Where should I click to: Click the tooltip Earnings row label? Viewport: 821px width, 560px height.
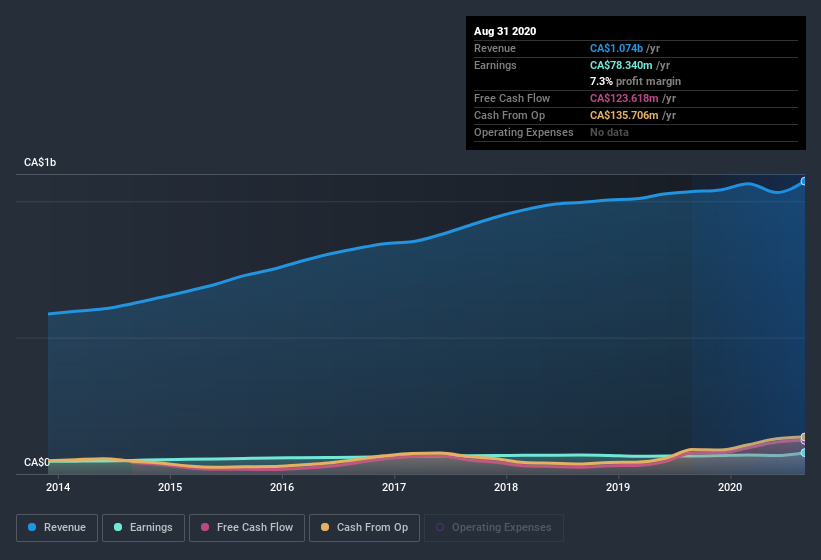pyautogui.click(x=495, y=65)
